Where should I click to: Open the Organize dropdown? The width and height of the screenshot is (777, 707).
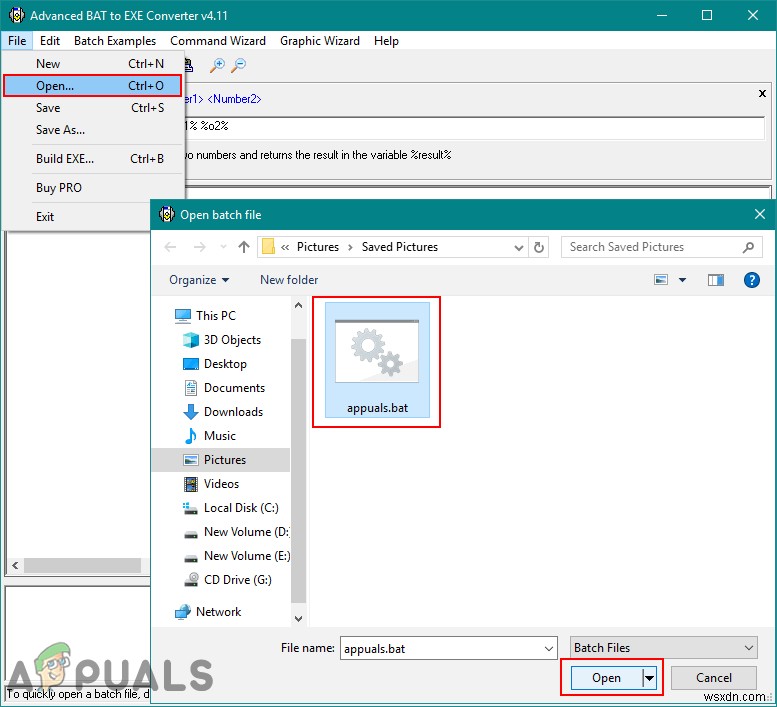(x=199, y=280)
